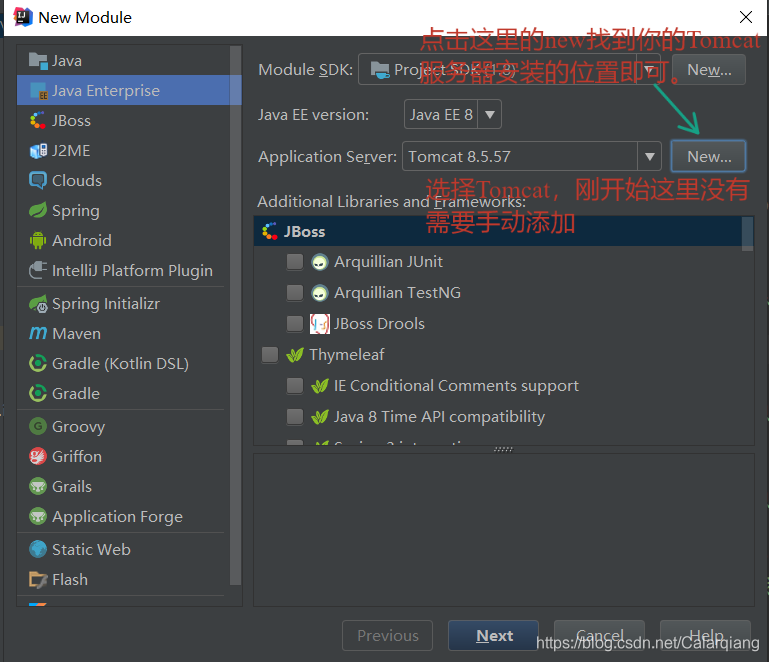Click the Previous button
Image resolution: width=769 pixels, height=662 pixels.
[x=387, y=636]
